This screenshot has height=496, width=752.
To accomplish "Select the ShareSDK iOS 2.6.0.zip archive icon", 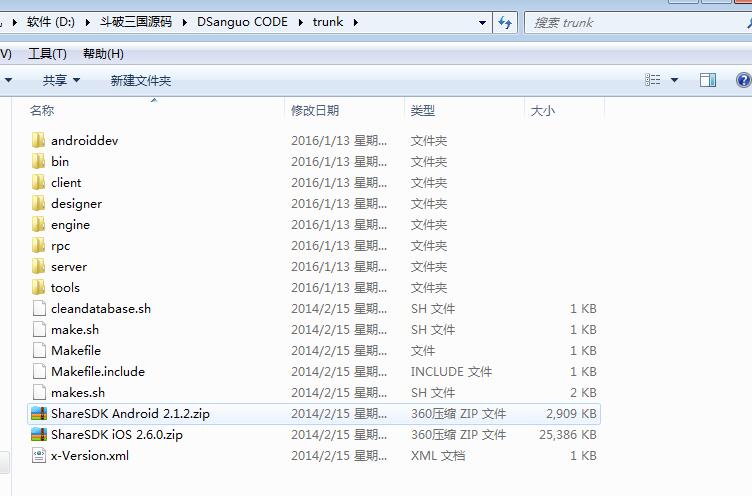I will [x=38, y=435].
